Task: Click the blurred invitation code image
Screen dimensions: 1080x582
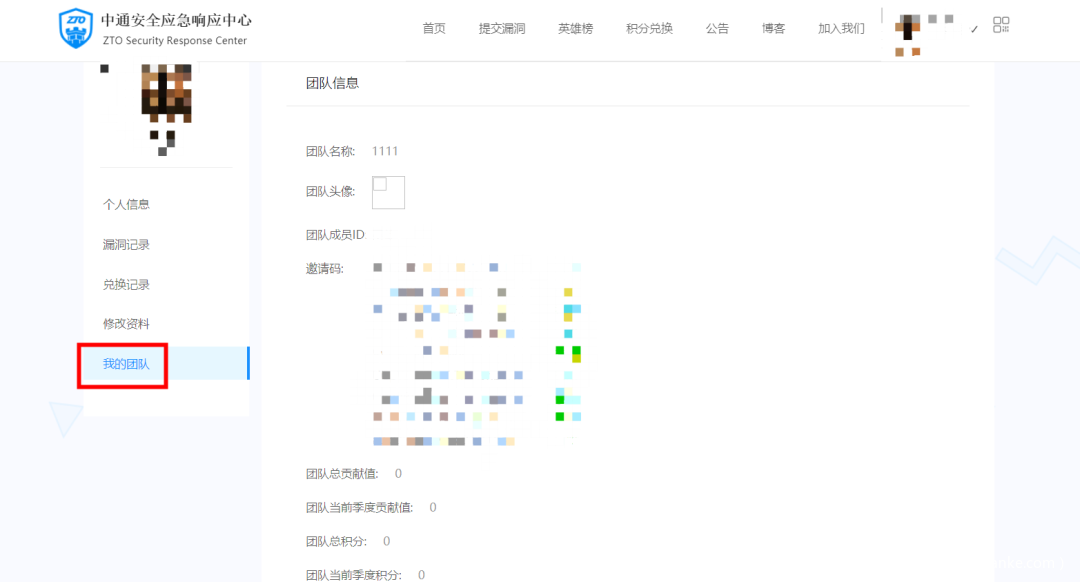Action: (477, 354)
